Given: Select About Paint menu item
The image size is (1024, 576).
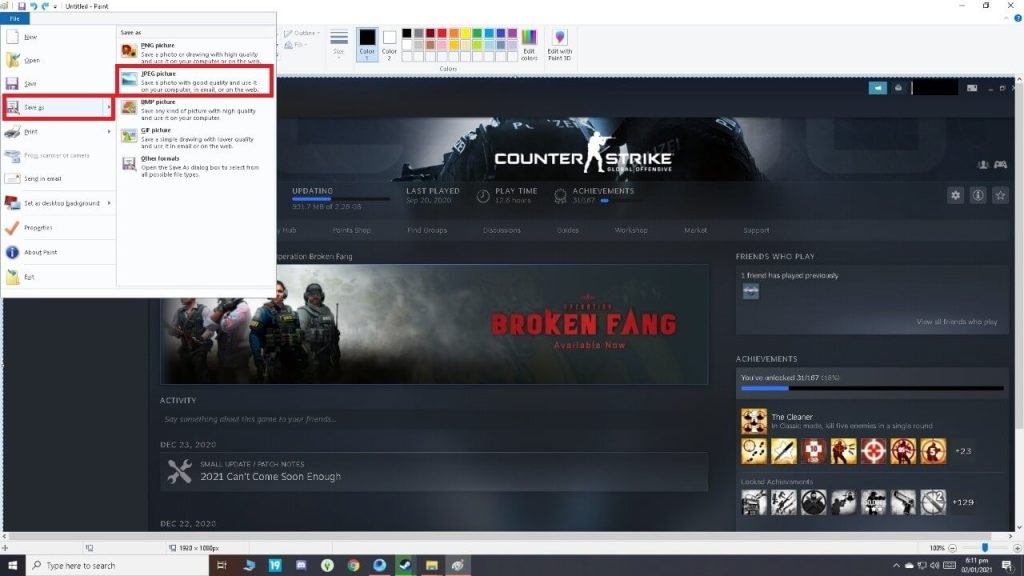Looking at the screenshot, I should (x=59, y=252).
